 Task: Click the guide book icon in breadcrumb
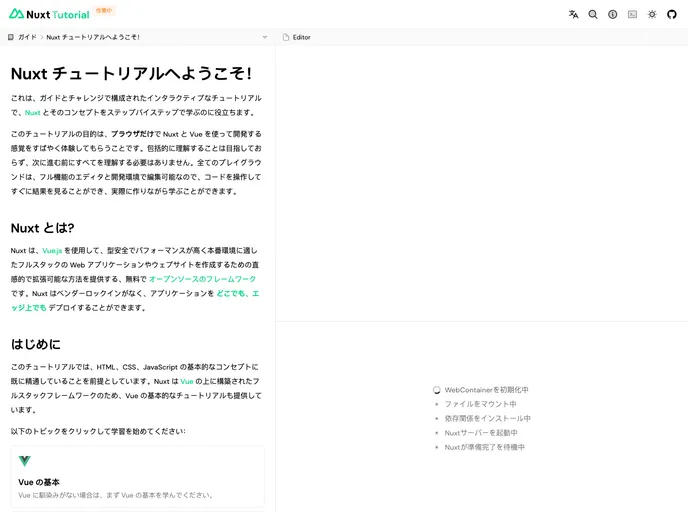(11, 37)
